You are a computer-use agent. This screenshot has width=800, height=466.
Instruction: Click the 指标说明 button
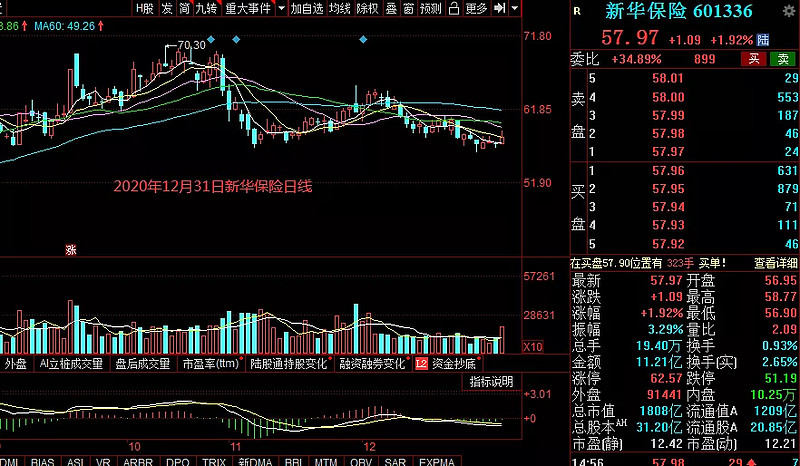491,382
